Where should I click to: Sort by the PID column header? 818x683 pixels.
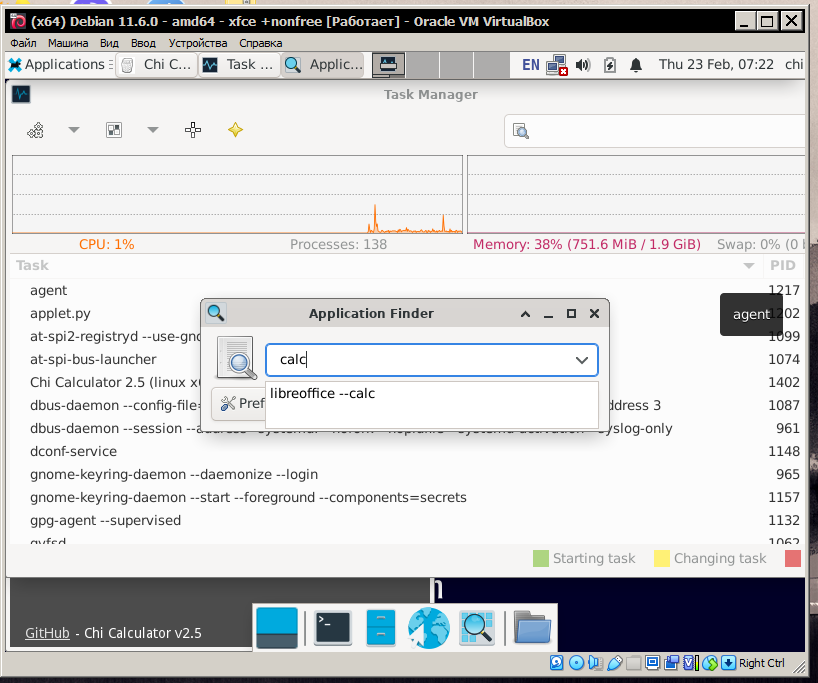click(x=783, y=266)
